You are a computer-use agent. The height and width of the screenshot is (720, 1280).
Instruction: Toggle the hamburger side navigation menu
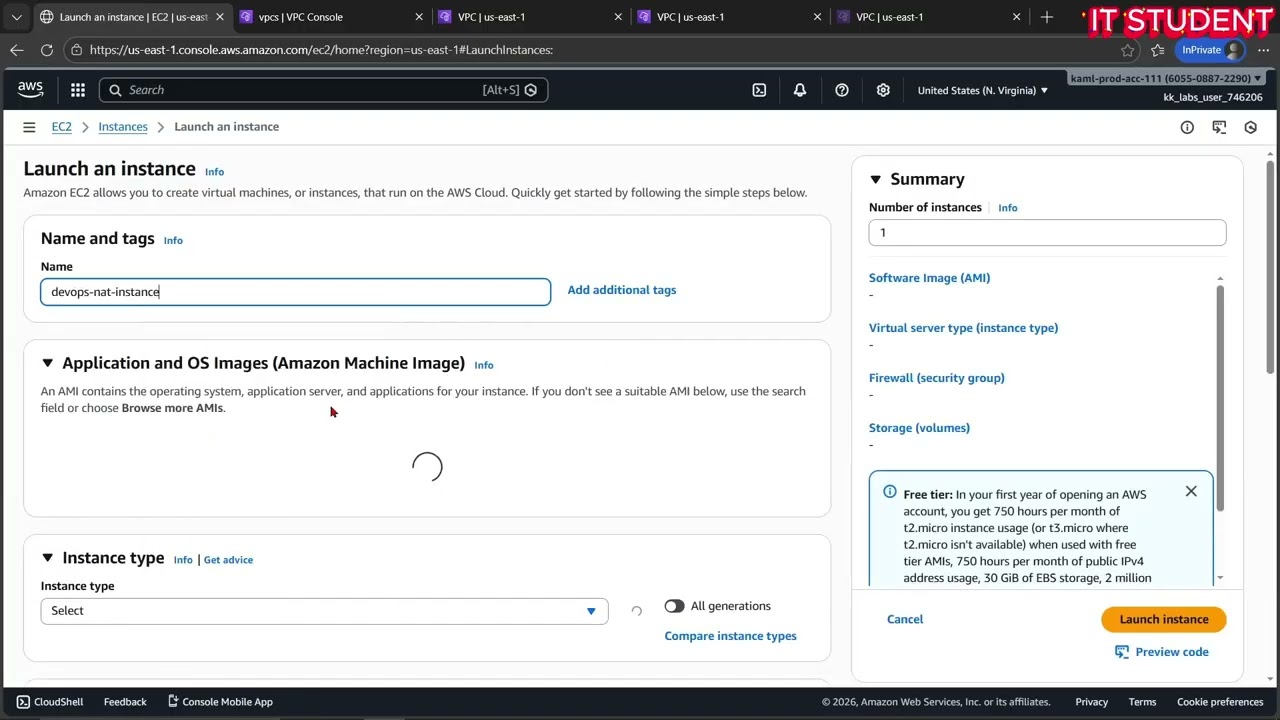pos(29,127)
